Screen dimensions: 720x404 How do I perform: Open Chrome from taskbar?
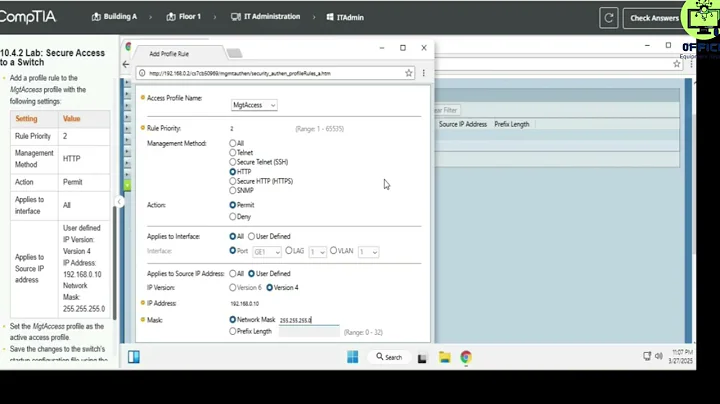[x=466, y=357]
